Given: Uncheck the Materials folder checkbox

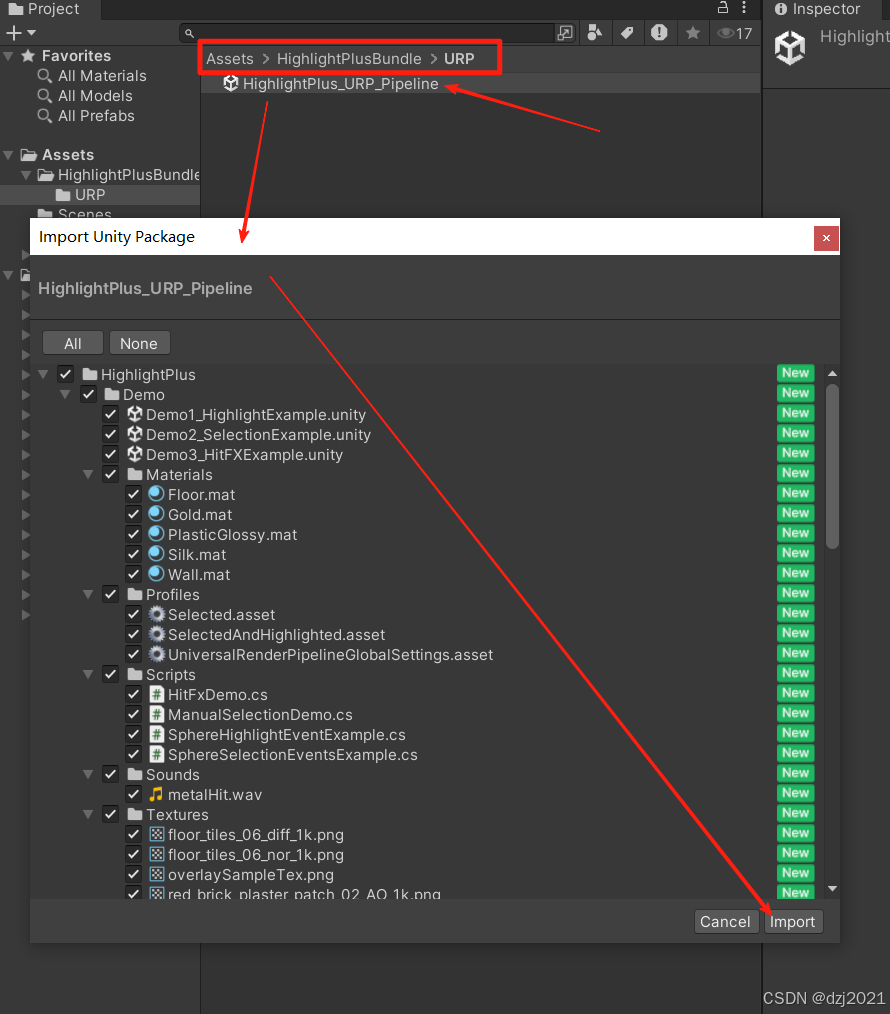Looking at the screenshot, I should pos(111,474).
